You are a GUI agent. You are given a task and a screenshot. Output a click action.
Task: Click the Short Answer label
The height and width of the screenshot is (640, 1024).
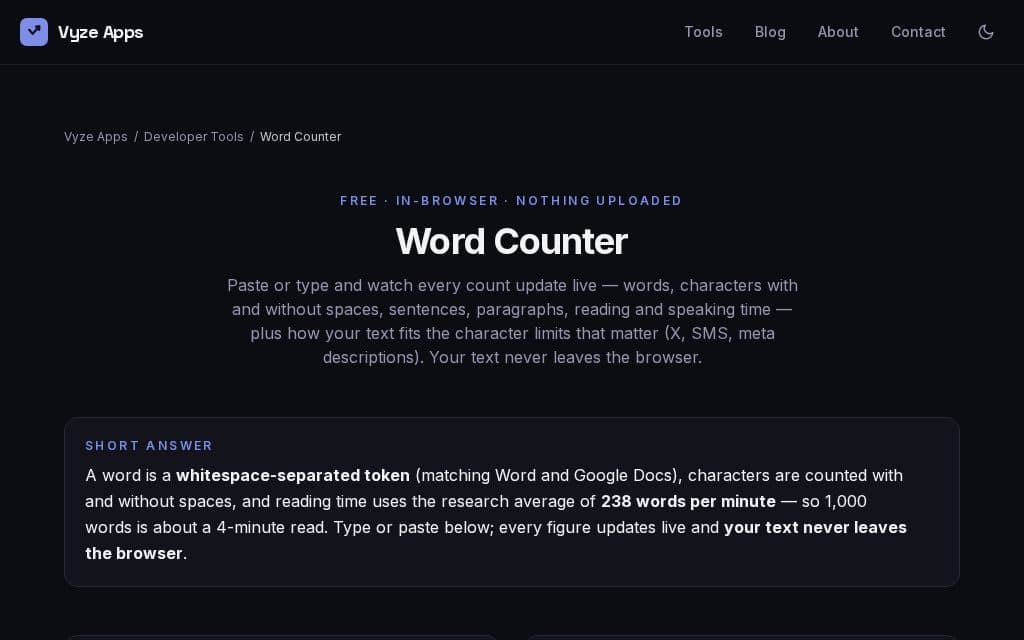pyautogui.click(x=149, y=445)
